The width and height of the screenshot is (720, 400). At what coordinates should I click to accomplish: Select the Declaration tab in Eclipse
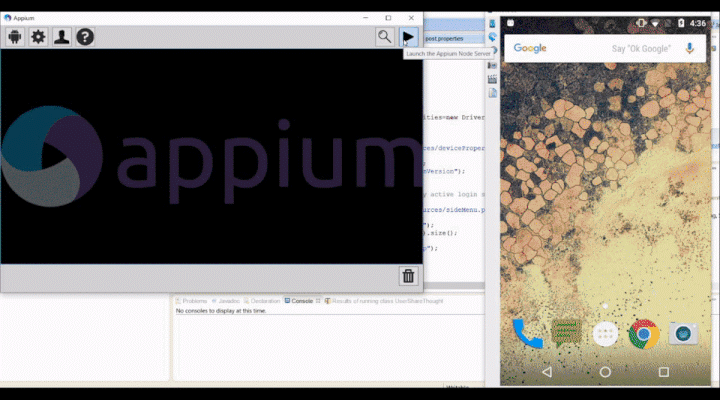[x=262, y=301]
